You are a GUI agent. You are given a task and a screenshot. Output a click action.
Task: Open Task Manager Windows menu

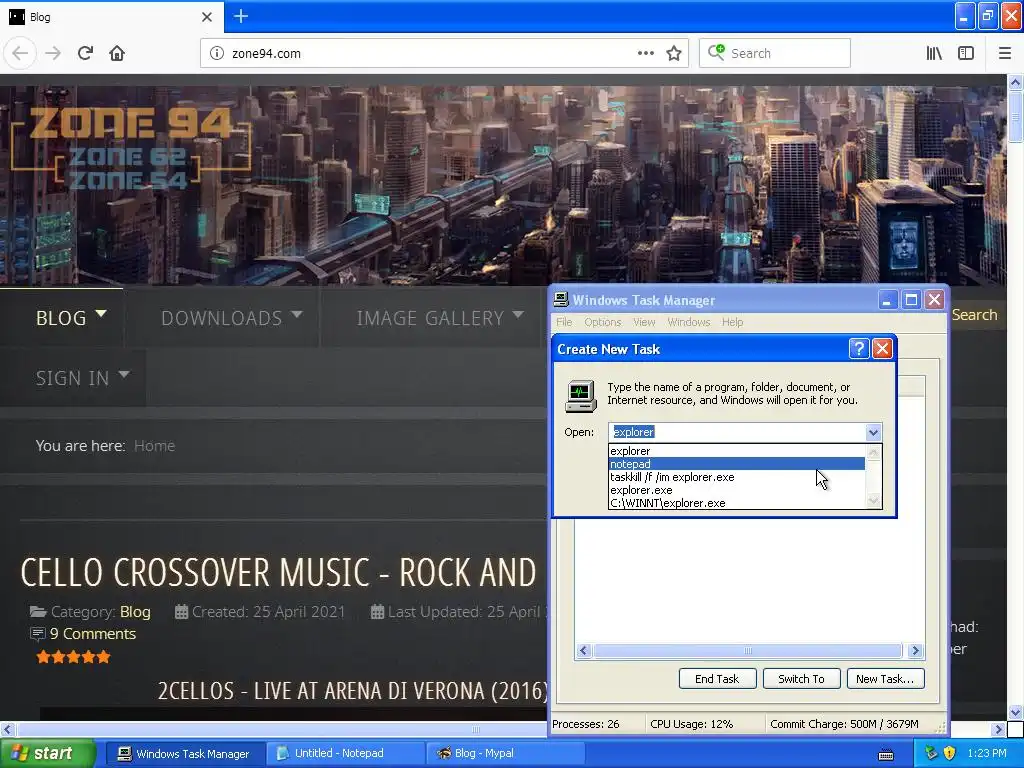688,322
